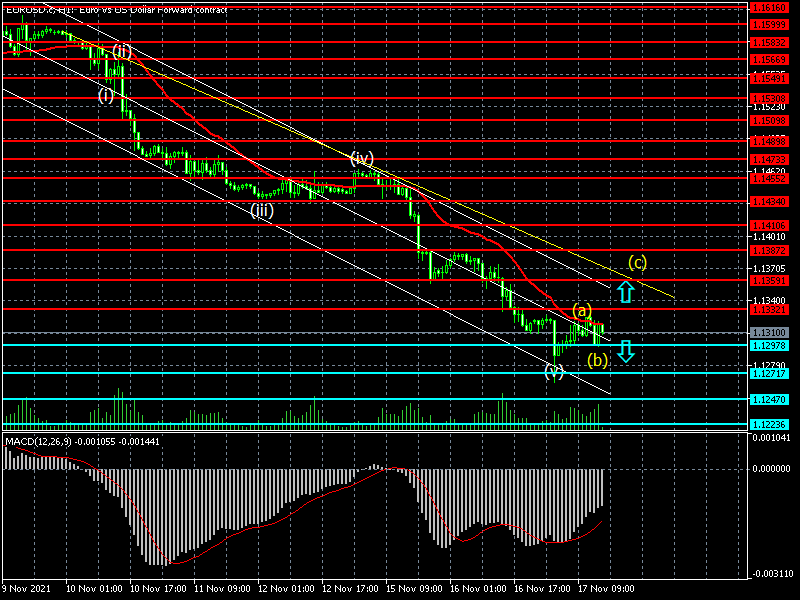Click the 12 Nov 01:00 time axis label
This screenshot has height=600, width=800.
point(285,589)
